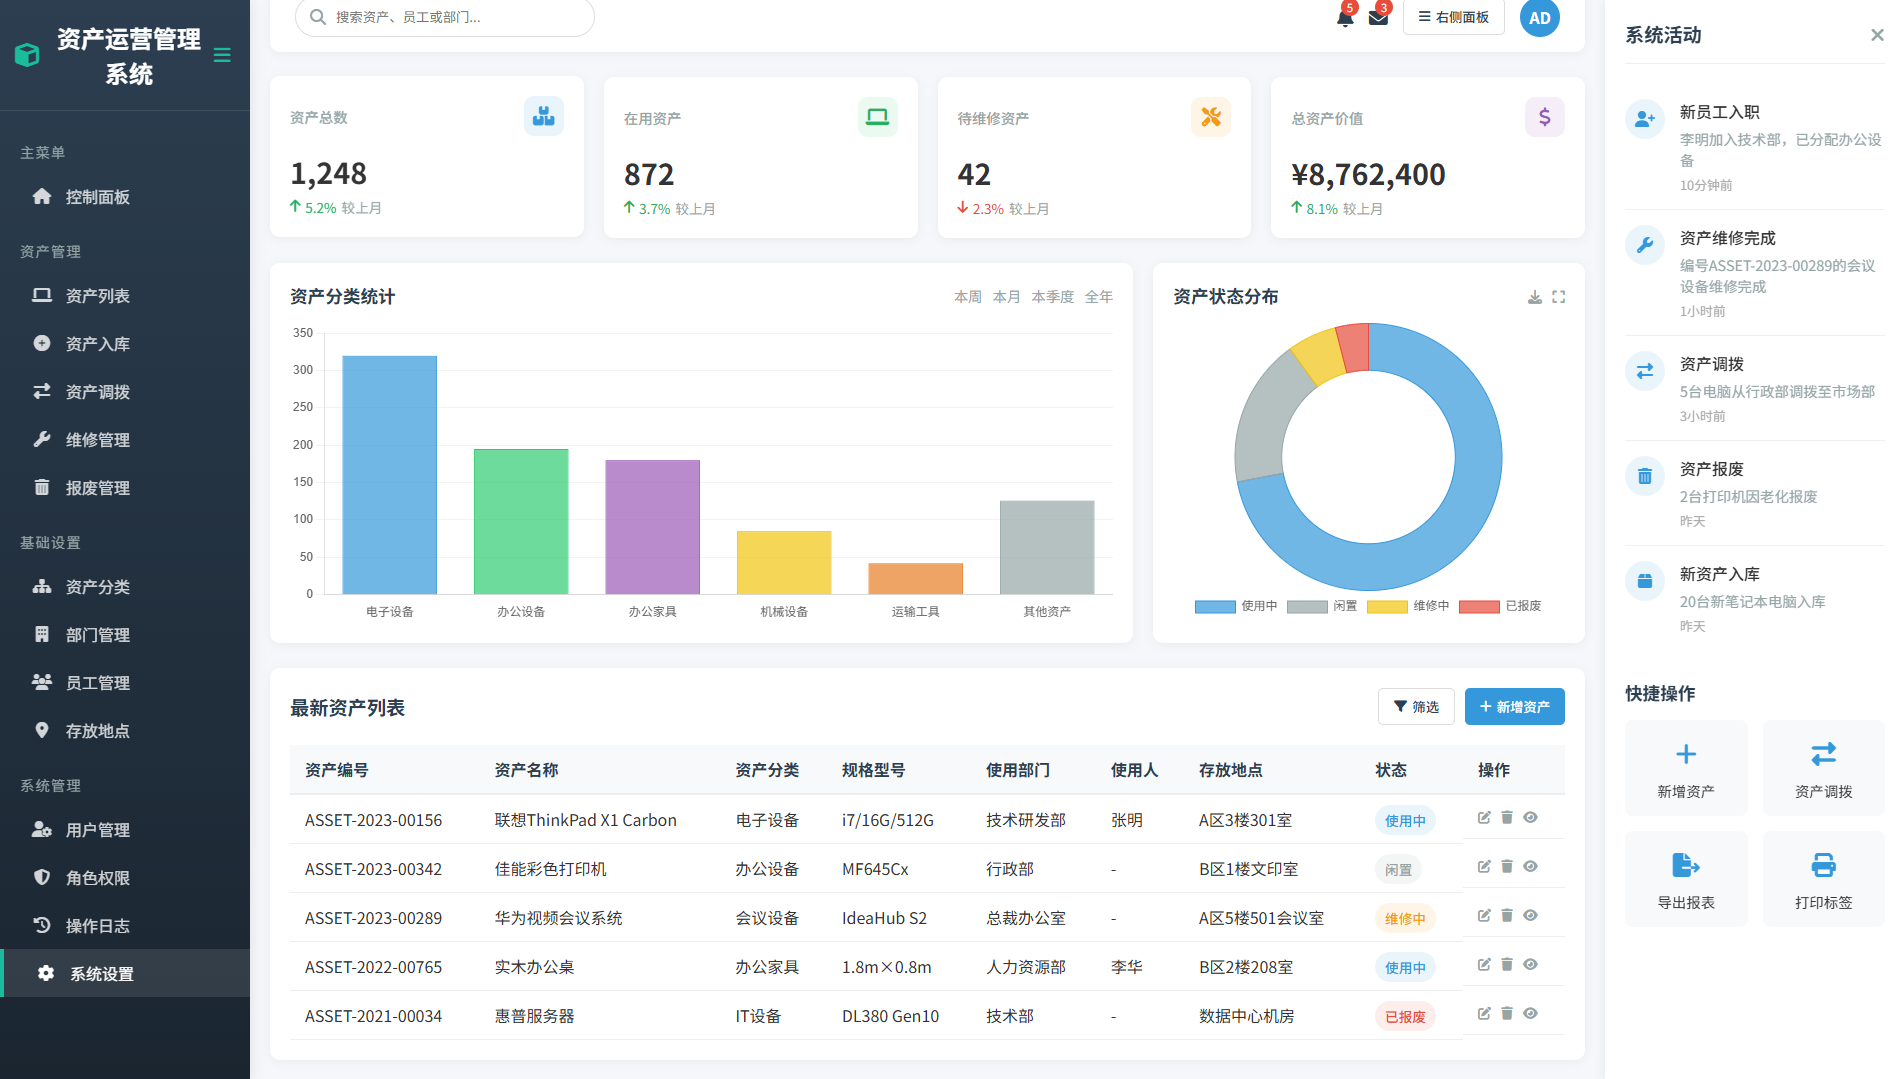The image size is (1899, 1079).
Task: Click the download icon on 资产状态分布 chart
Action: [x=1534, y=297]
